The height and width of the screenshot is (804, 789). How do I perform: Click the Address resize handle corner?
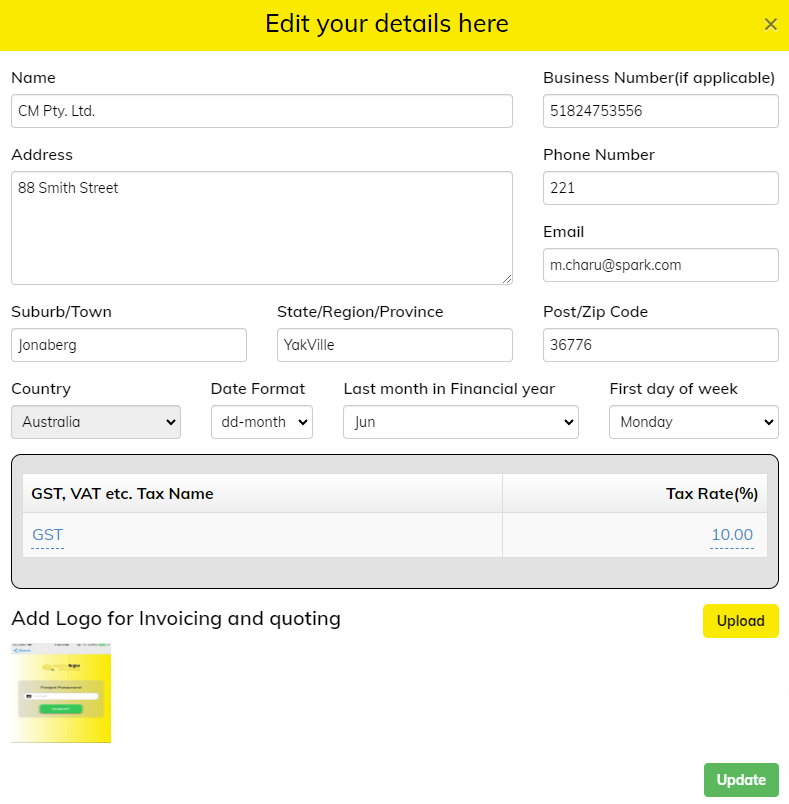(507, 279)
